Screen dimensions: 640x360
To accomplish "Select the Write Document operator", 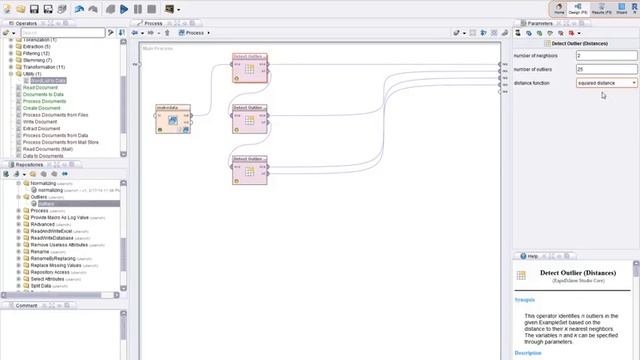I will pyautogui.click(x=40, y=122).
